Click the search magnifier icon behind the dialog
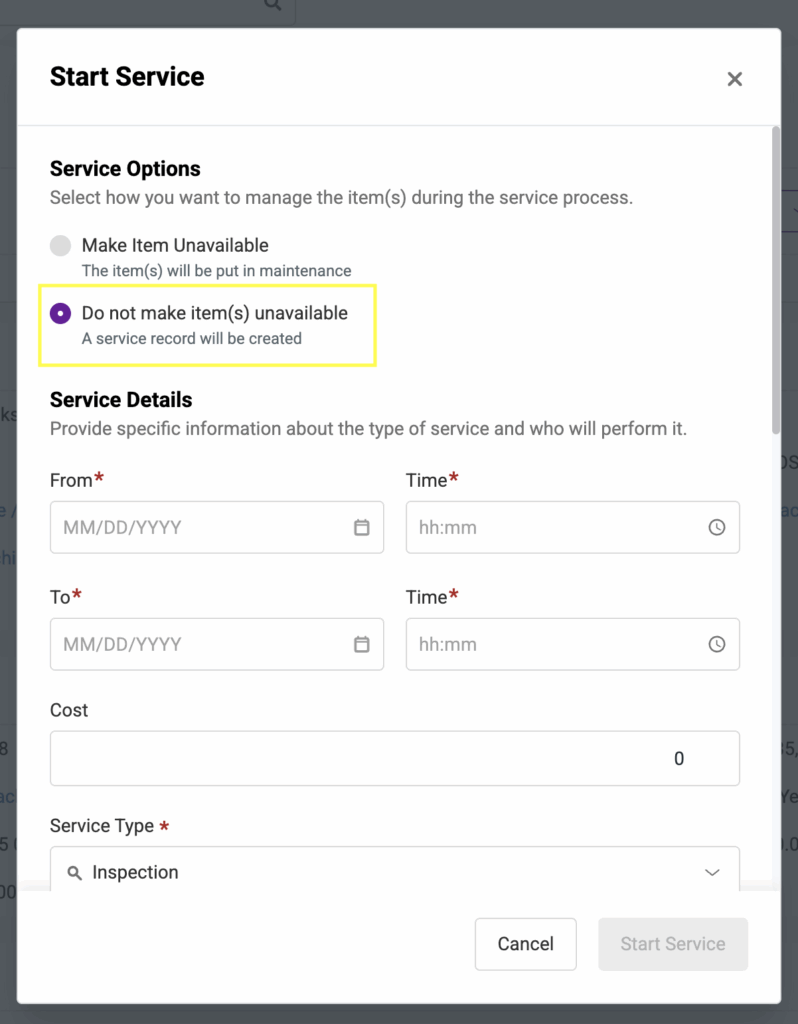Screen dimensions: 798x1024 [x=272, y=5]
